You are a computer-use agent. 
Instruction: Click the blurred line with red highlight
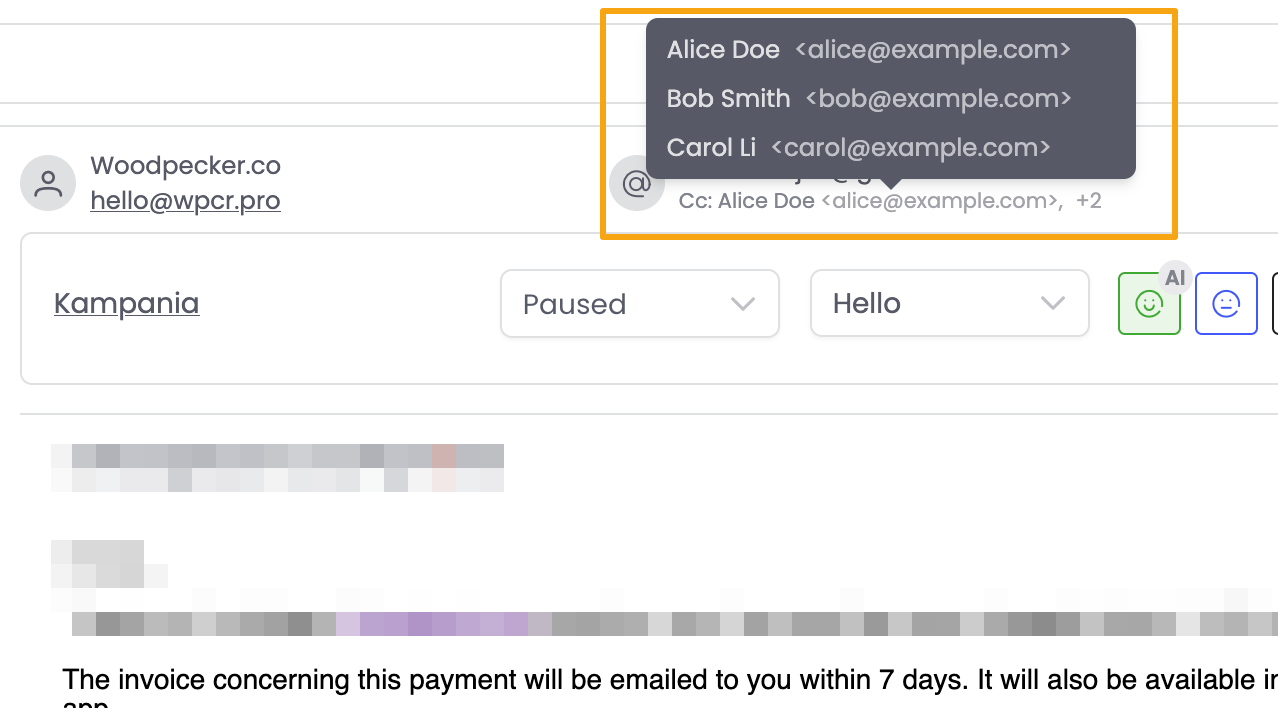point(444,457)
